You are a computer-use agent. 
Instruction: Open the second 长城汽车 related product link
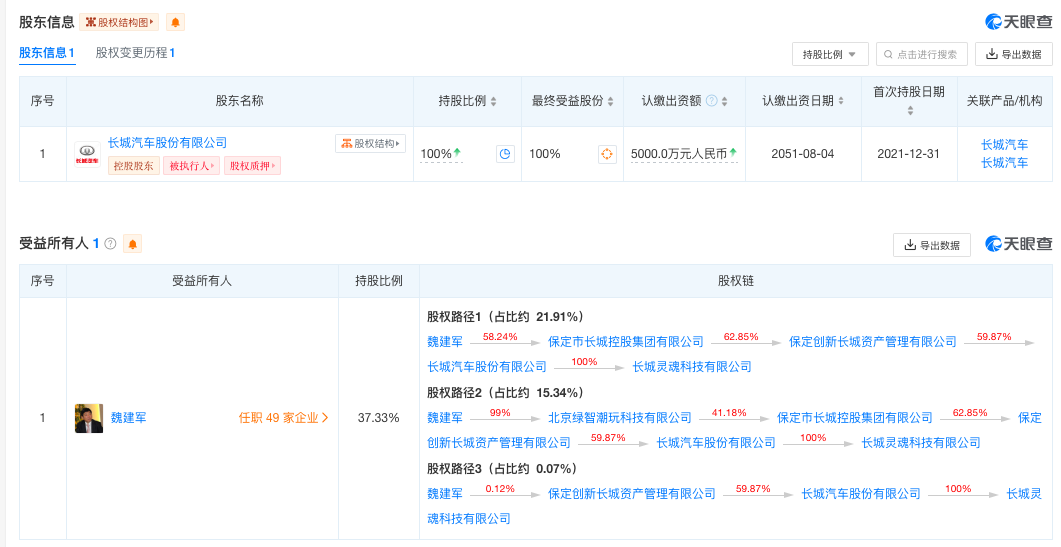(1005, 162)
